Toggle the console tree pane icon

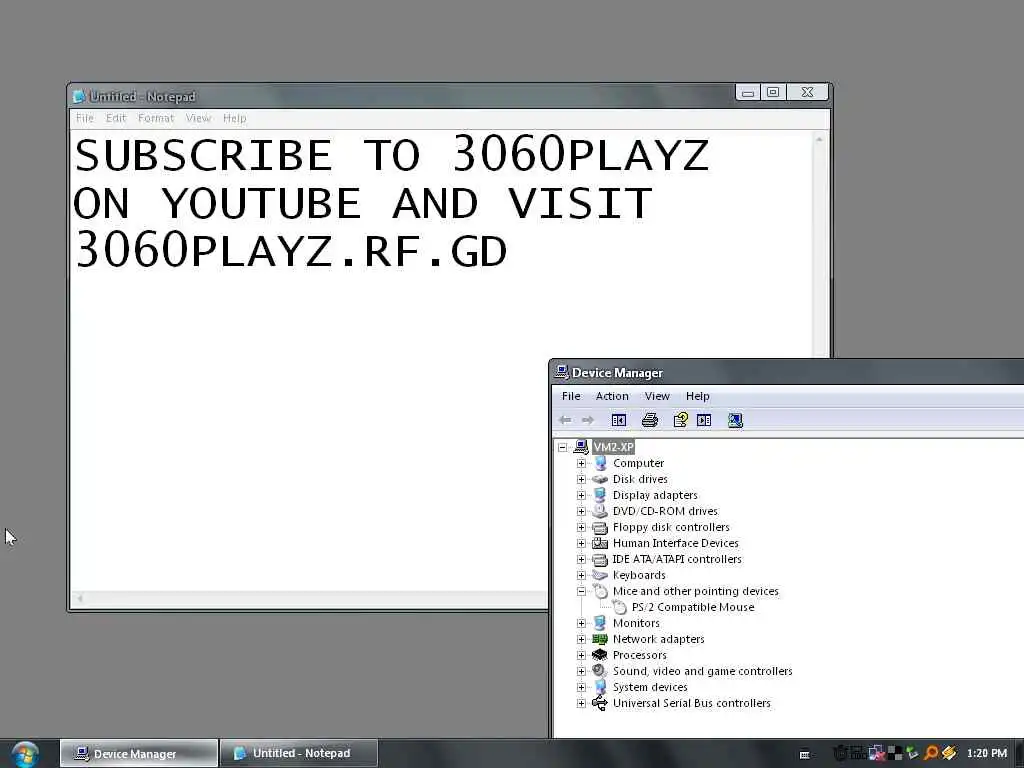(x=618, y=420)
